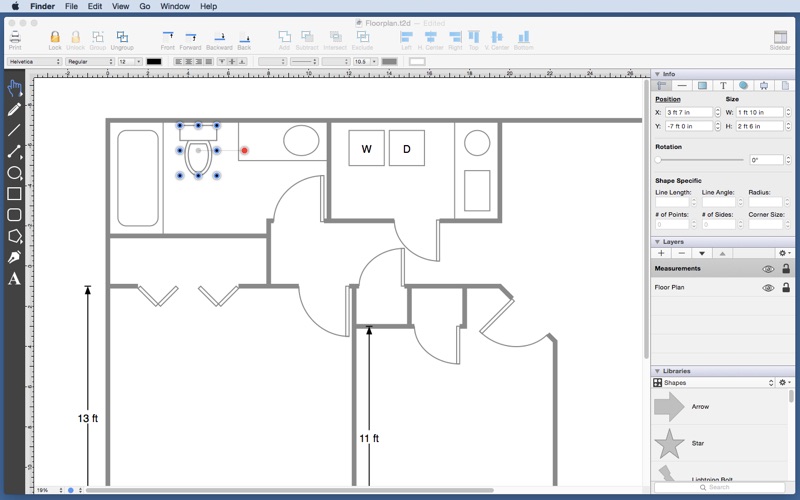Viewport: 800px width, 500px height.
Task: Collapse the Info panel section
Action: click(x=657, y=74)
